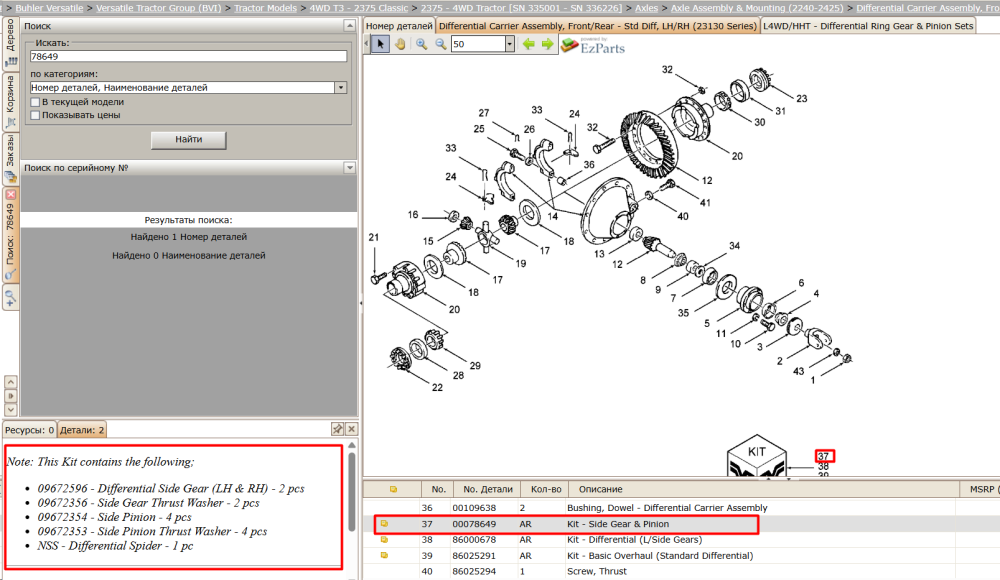Zoom out of the parts diagram
Screen dimensions: 1000x580
(x=441, y=44)
